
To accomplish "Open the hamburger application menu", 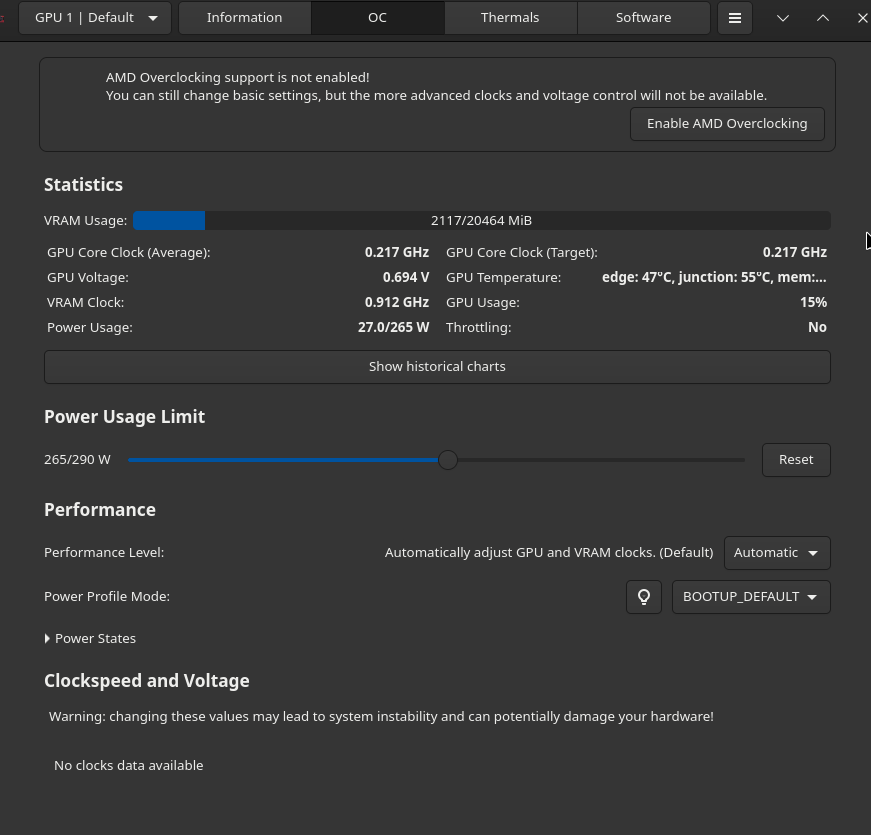I will coord(734,18).
